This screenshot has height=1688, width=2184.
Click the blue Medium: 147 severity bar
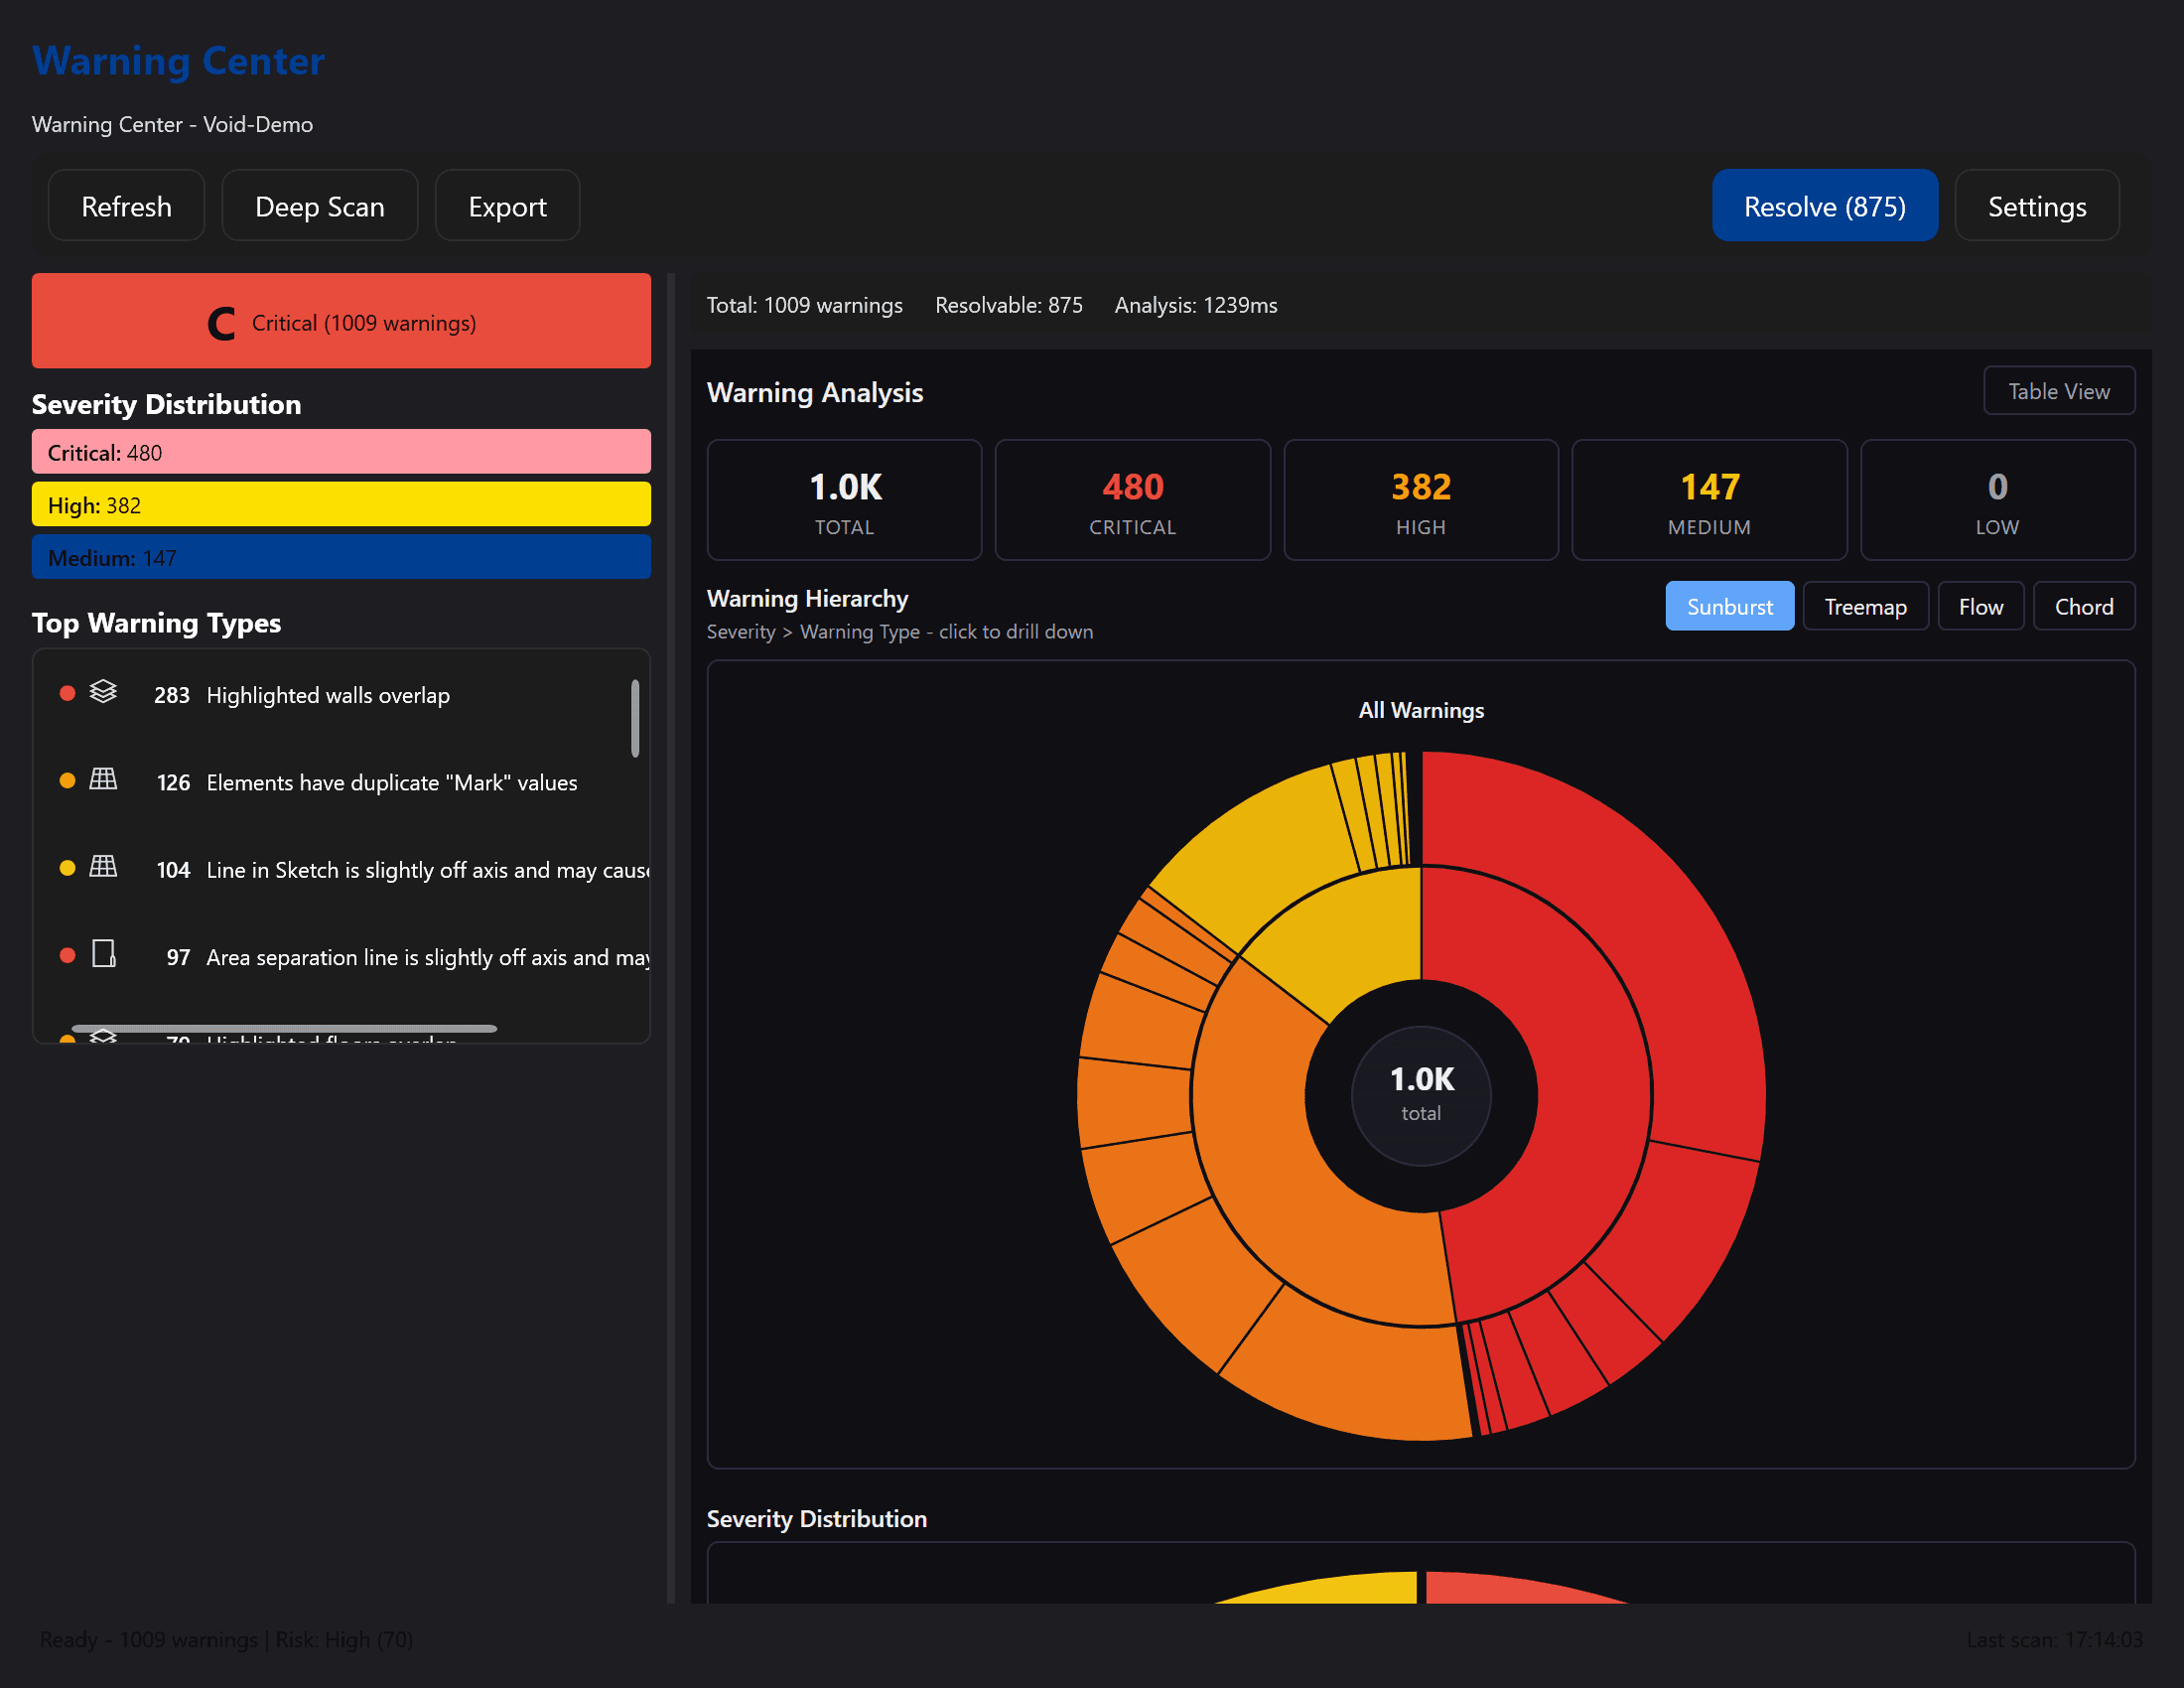click(341, 557)
